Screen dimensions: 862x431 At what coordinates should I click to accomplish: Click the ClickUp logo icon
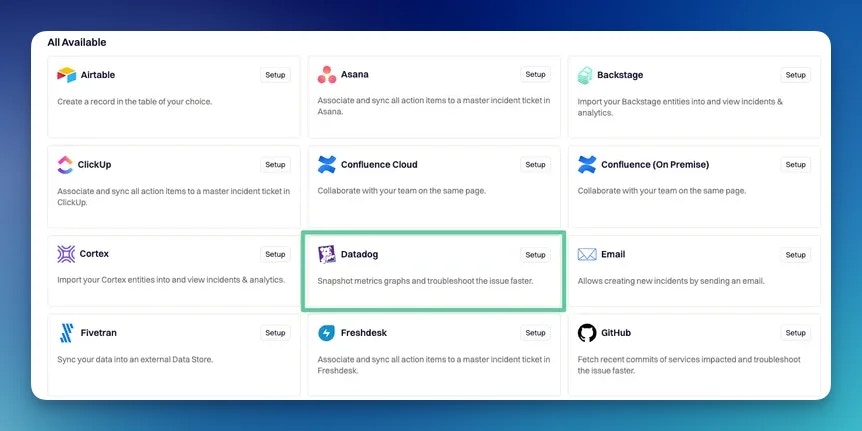pyautogui.click(x=65, y=165)
